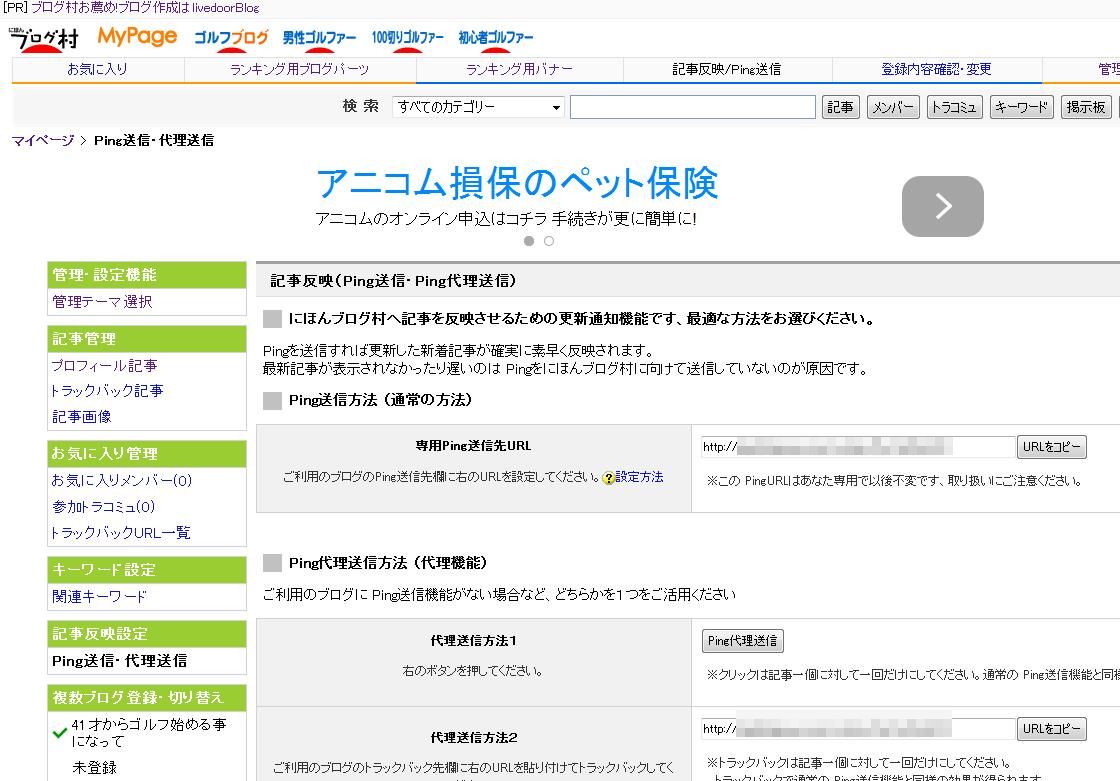The image size is (1120, 781).
Task: Open the 100切りゴルファー category tab
Action: point(407,38)
